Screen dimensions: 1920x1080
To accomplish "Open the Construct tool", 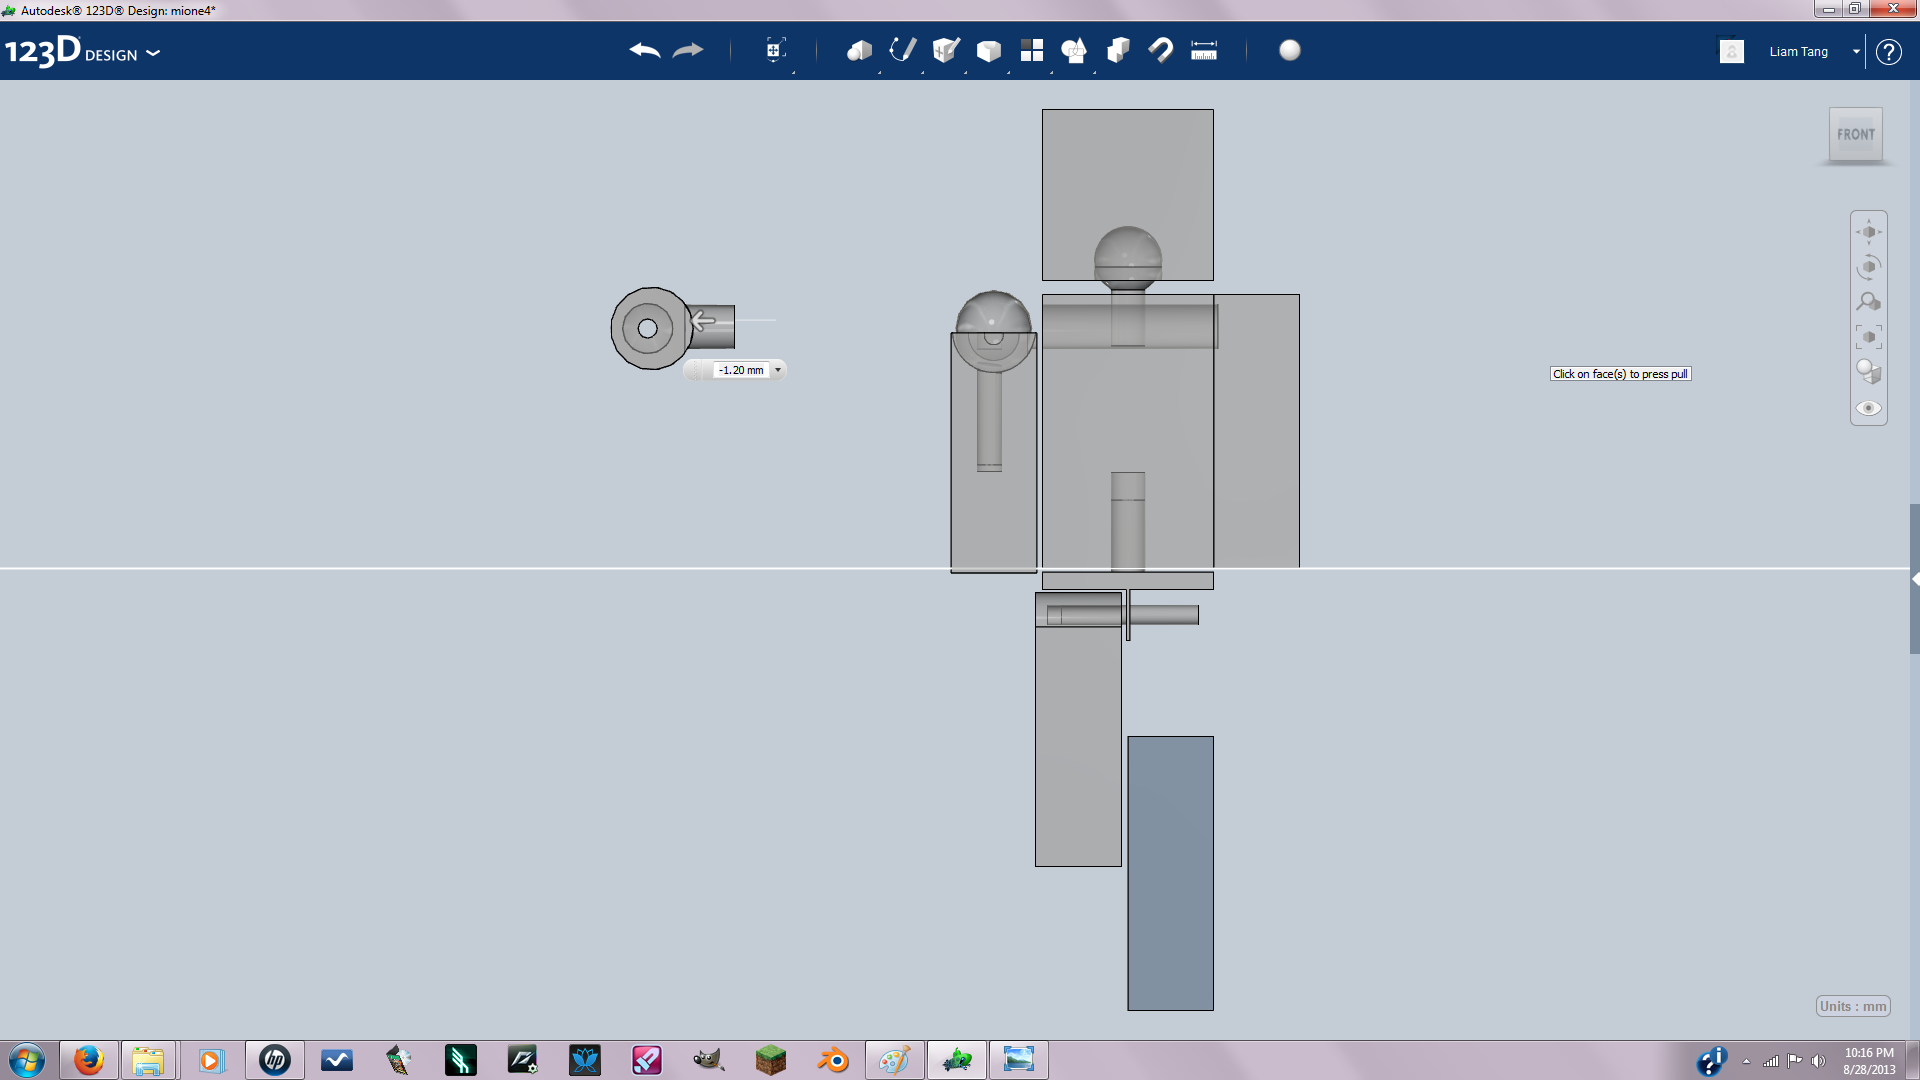I will [946, 50].
